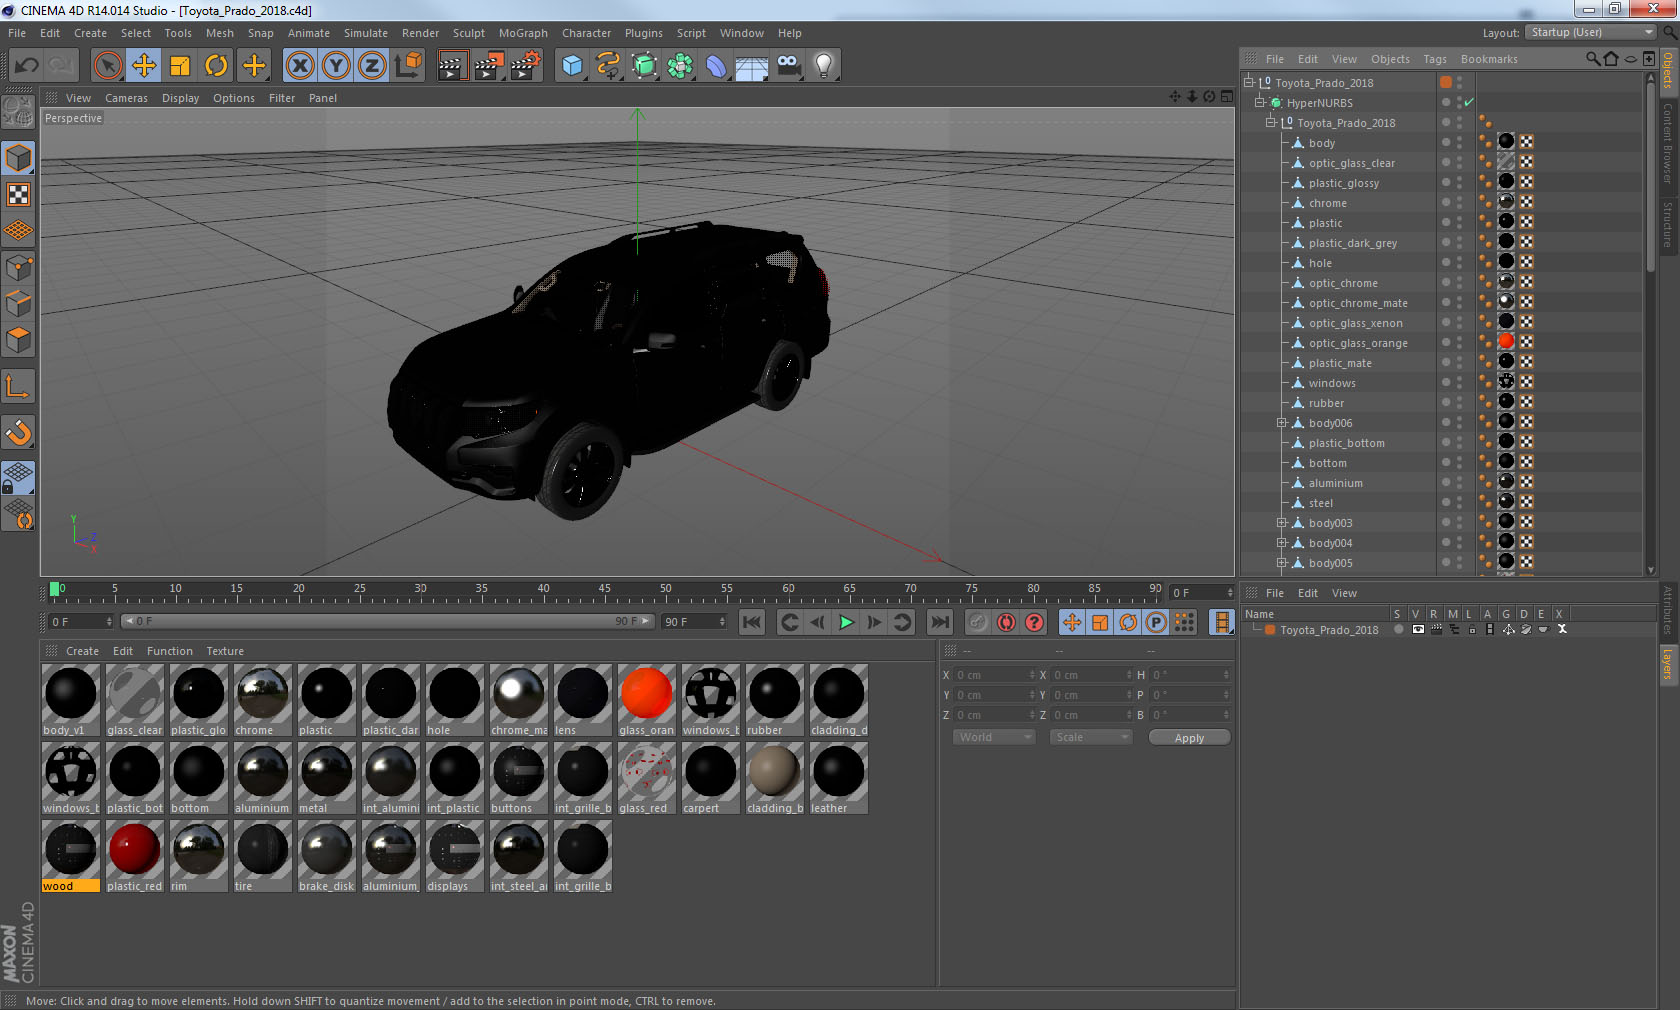Toggle Autokeying button
The image size is (1680, 1010).
coord(1006,622)
